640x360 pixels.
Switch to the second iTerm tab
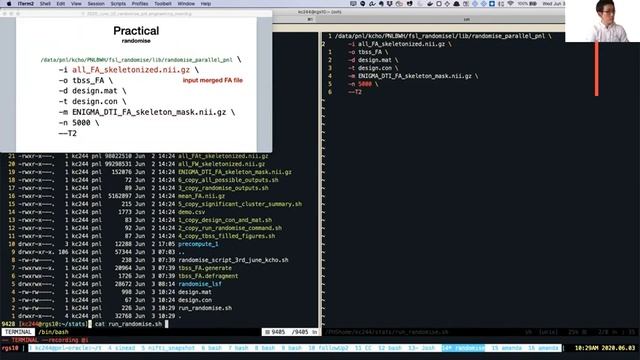coord(466,19)
